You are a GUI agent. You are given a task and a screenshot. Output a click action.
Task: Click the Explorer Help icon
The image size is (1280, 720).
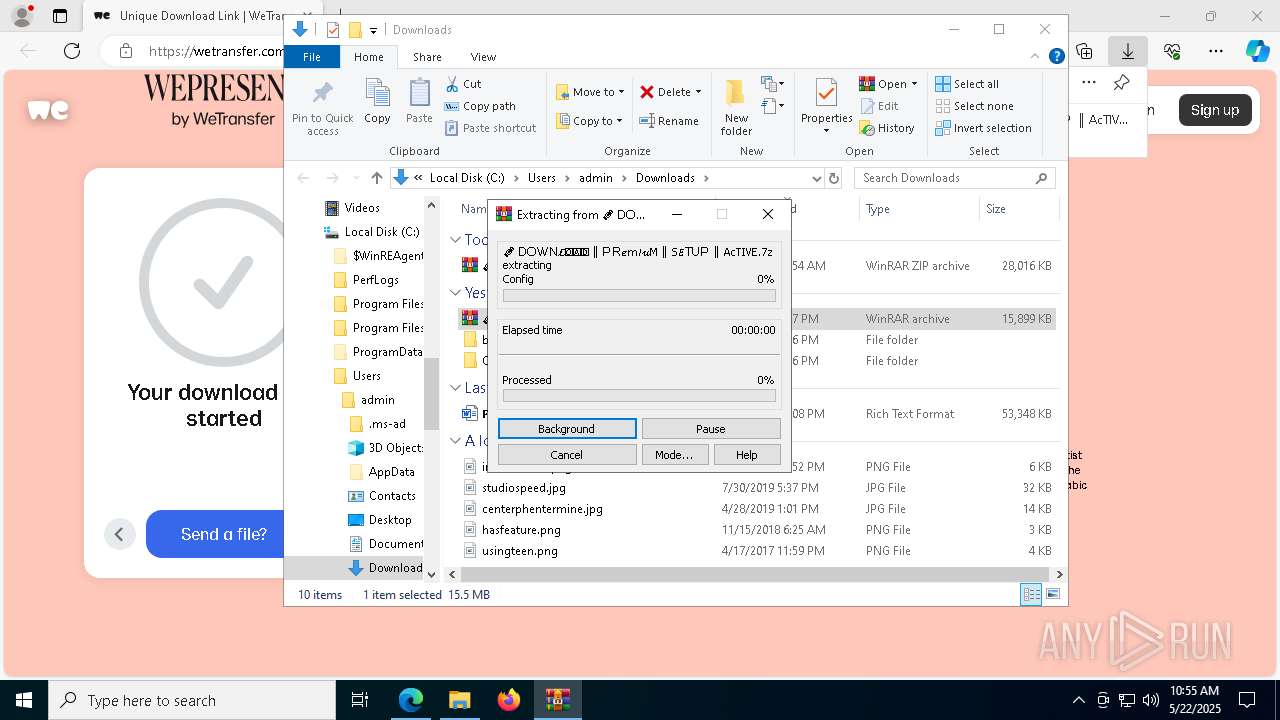pos(1056,57)
